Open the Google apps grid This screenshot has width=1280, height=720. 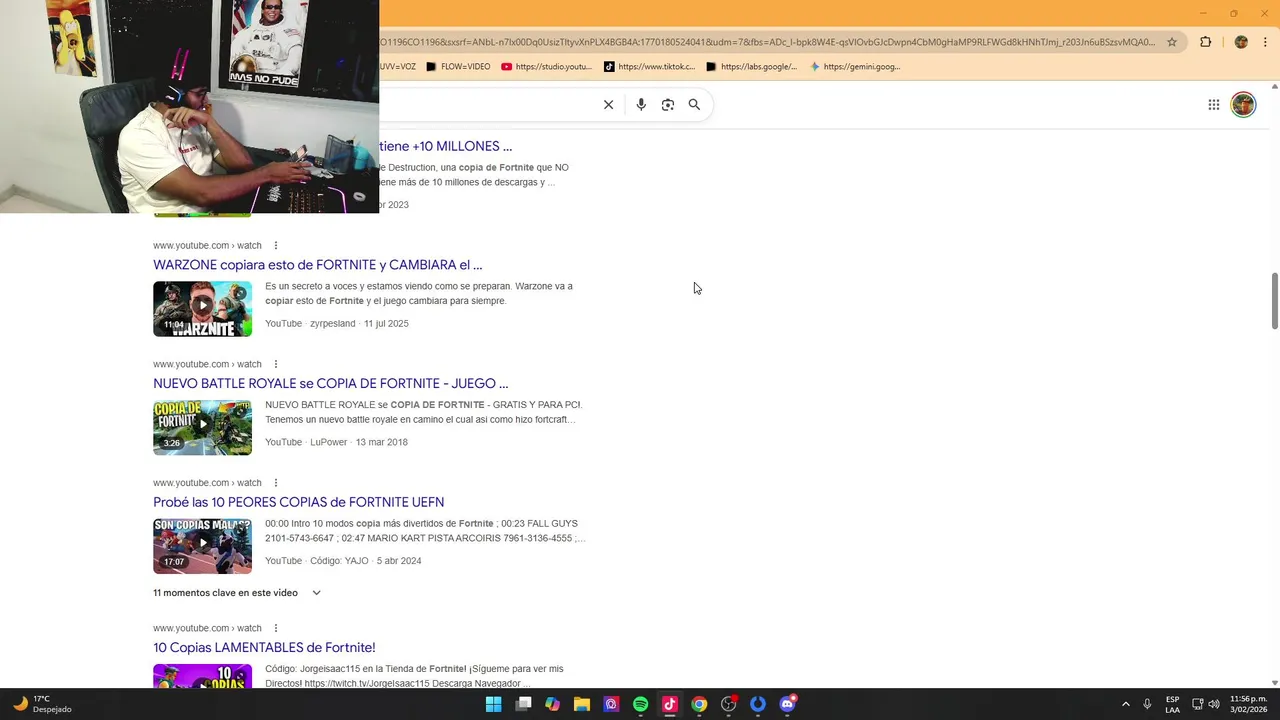[1213, 105]
